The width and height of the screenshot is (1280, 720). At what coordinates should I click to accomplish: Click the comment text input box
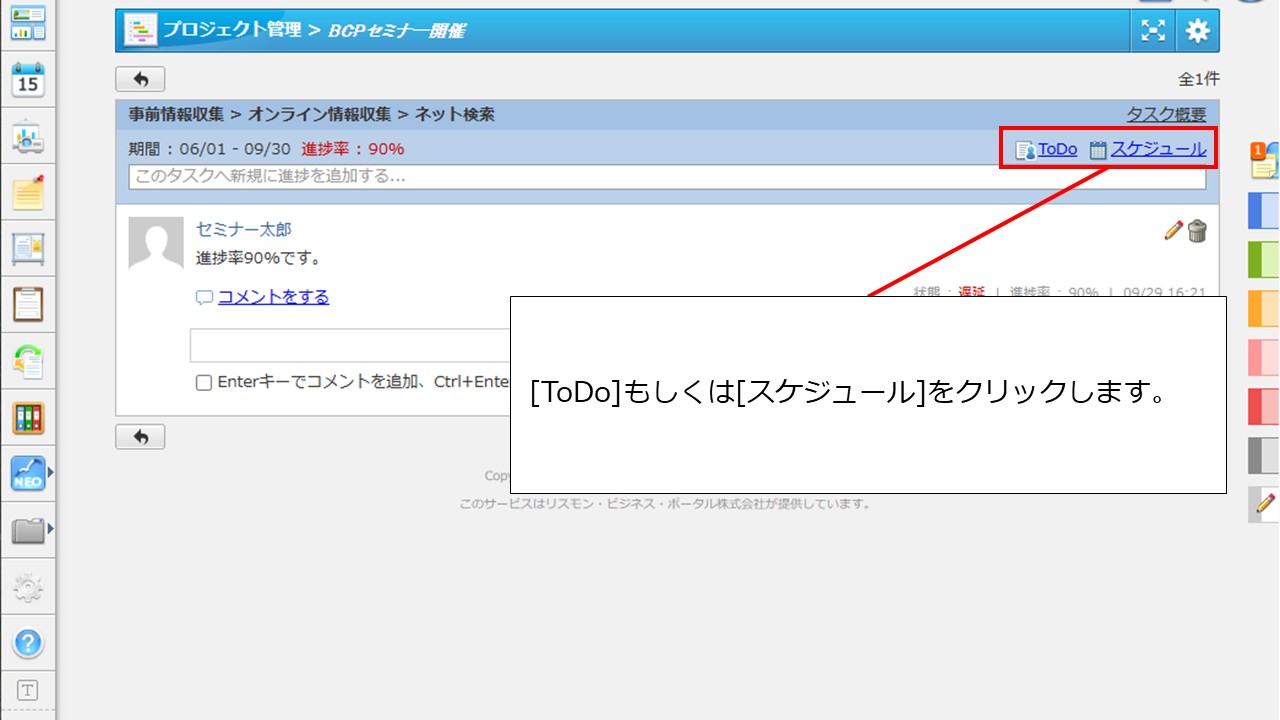350,345
